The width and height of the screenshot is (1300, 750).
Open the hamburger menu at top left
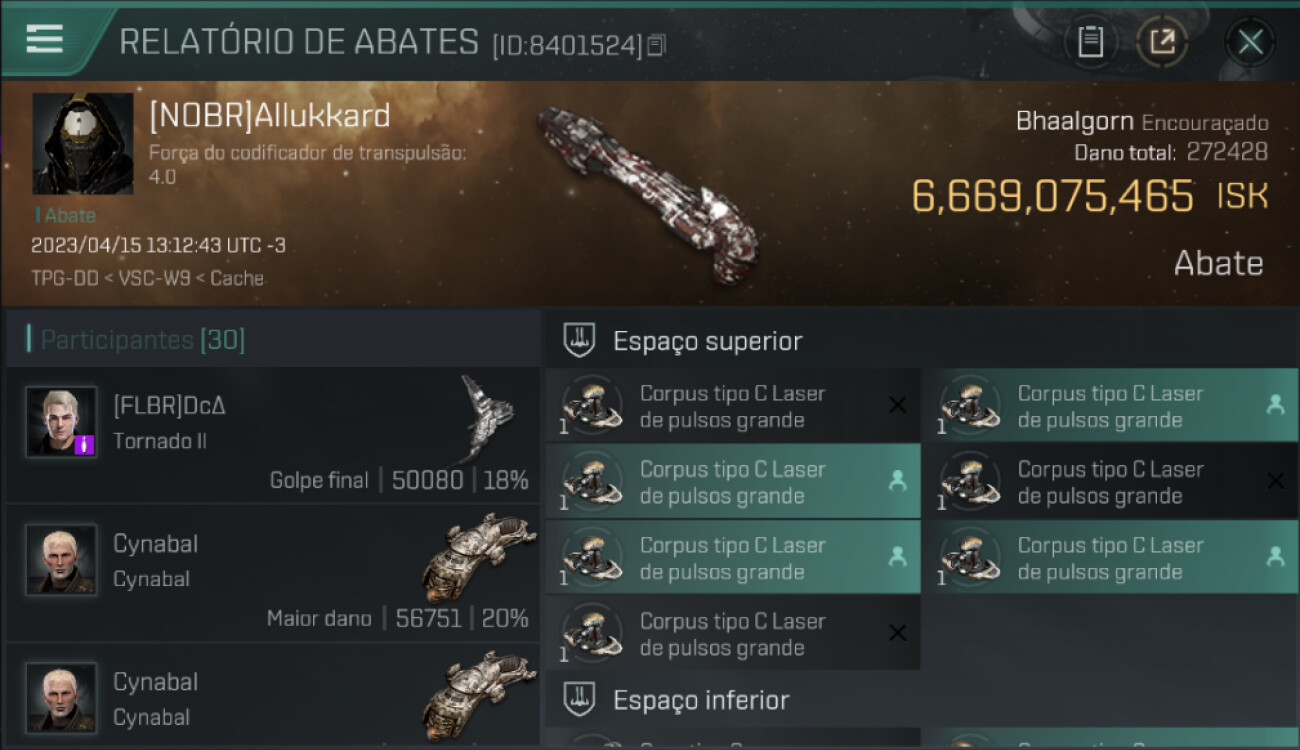[44, 40]
